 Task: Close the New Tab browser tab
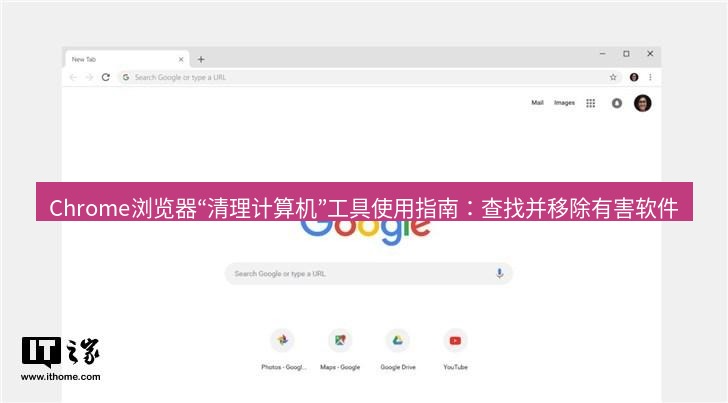(x=181, y=59)
